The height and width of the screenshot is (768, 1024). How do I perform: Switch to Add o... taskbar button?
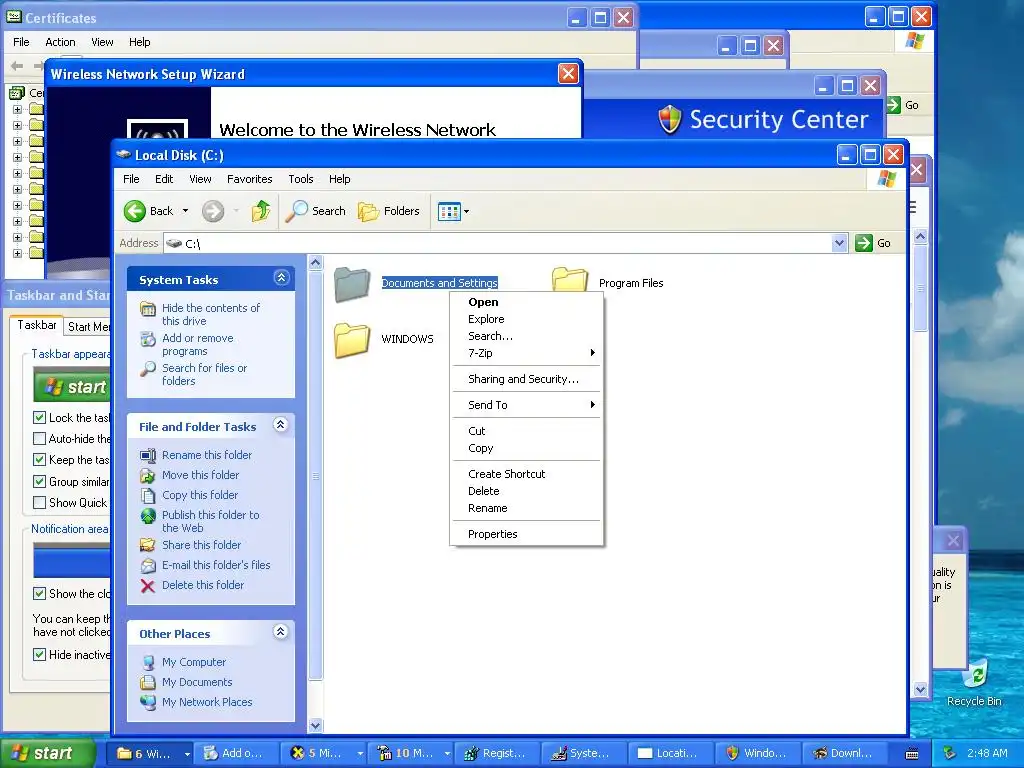click(236, 754)
